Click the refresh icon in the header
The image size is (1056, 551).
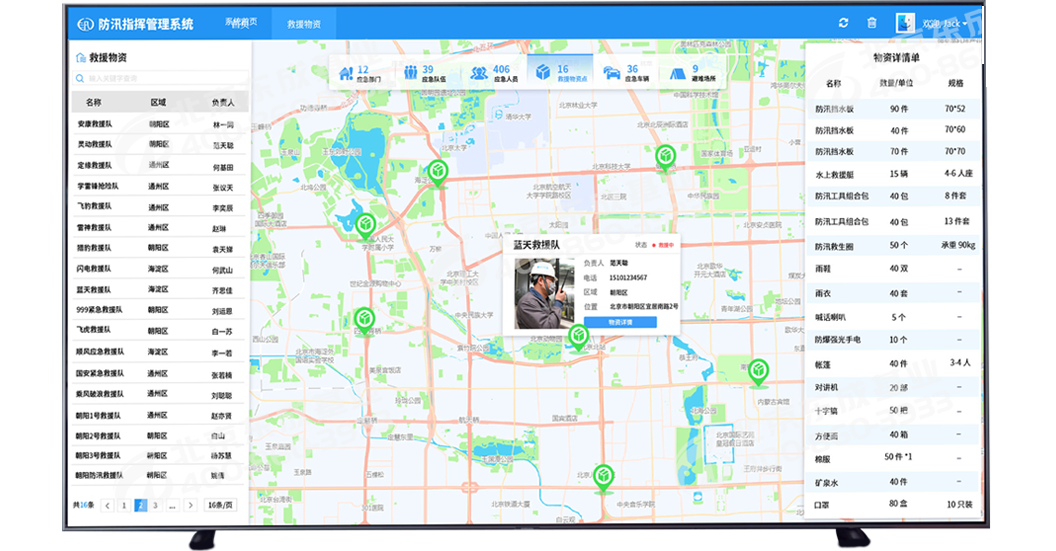coord(843,23)
